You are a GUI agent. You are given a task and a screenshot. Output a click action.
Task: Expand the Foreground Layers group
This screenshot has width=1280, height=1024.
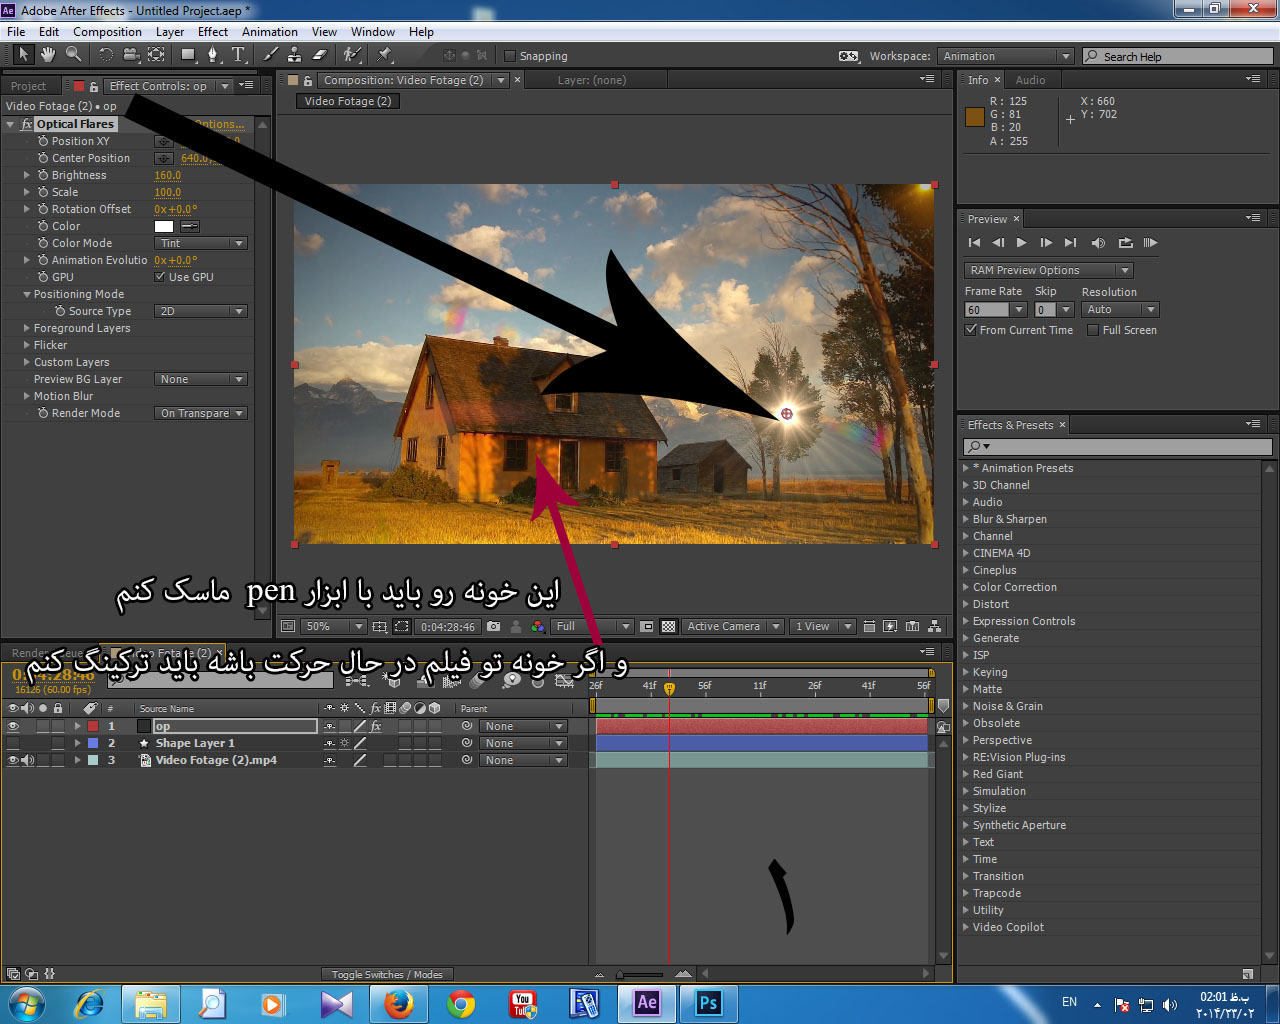pos(27,328)
